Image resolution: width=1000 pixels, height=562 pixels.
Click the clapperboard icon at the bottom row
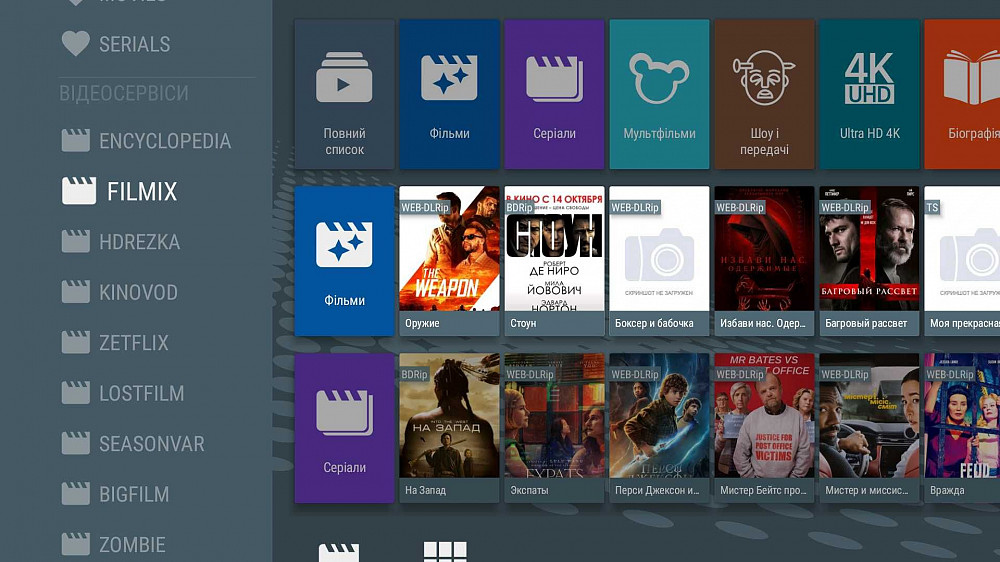click(339, 552)
